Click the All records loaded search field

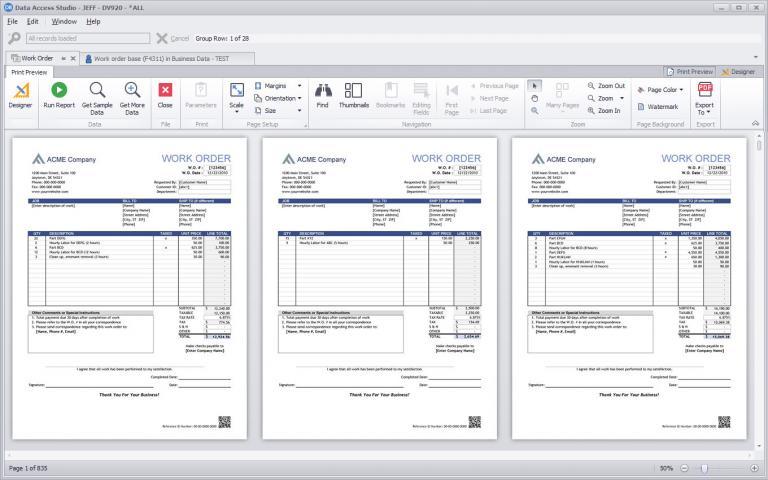[88, 38]
